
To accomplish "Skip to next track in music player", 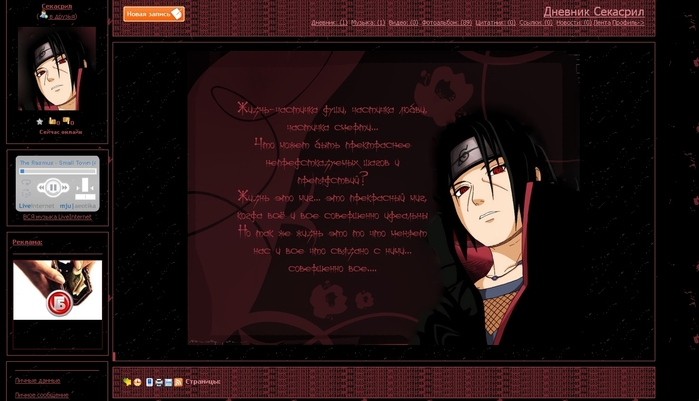I will (x=66, y=188).
